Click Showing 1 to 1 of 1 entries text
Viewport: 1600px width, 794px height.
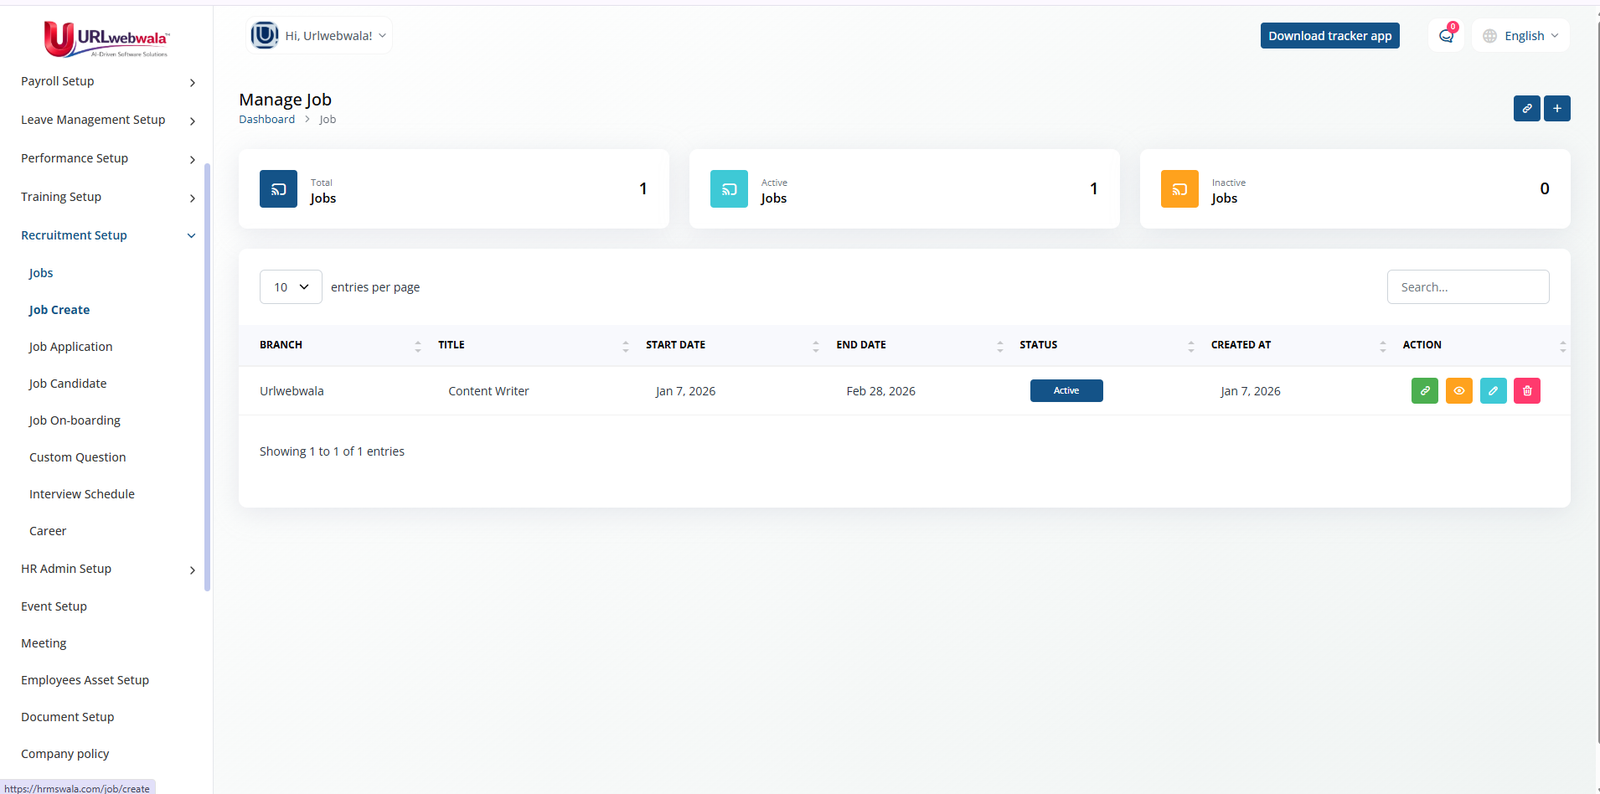pyautogui.click(x=332, y=452)
